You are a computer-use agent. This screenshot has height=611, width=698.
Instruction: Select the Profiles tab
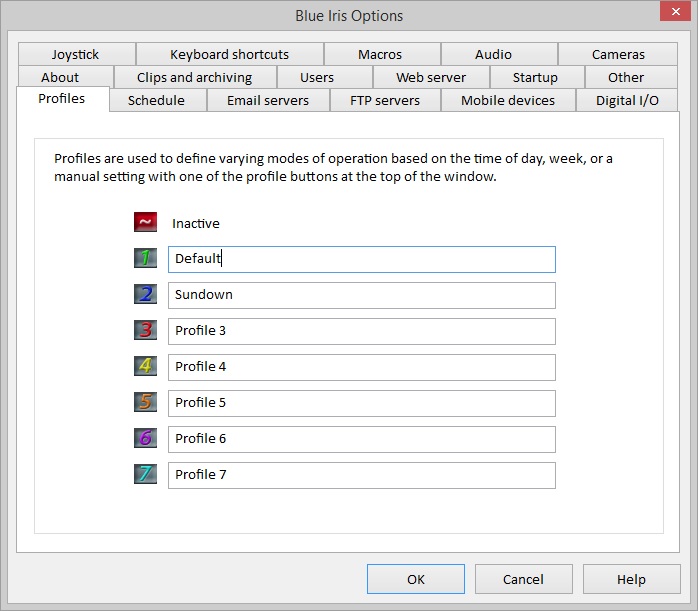coord(62,99)
